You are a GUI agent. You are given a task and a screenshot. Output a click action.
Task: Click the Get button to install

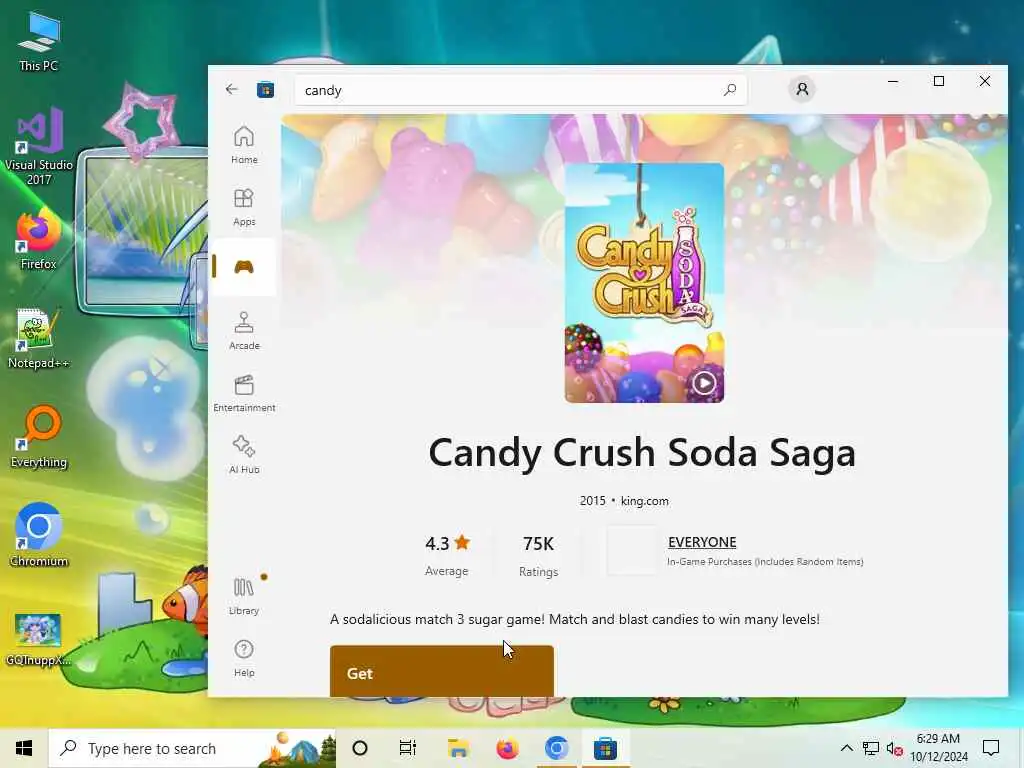[441, 671]
